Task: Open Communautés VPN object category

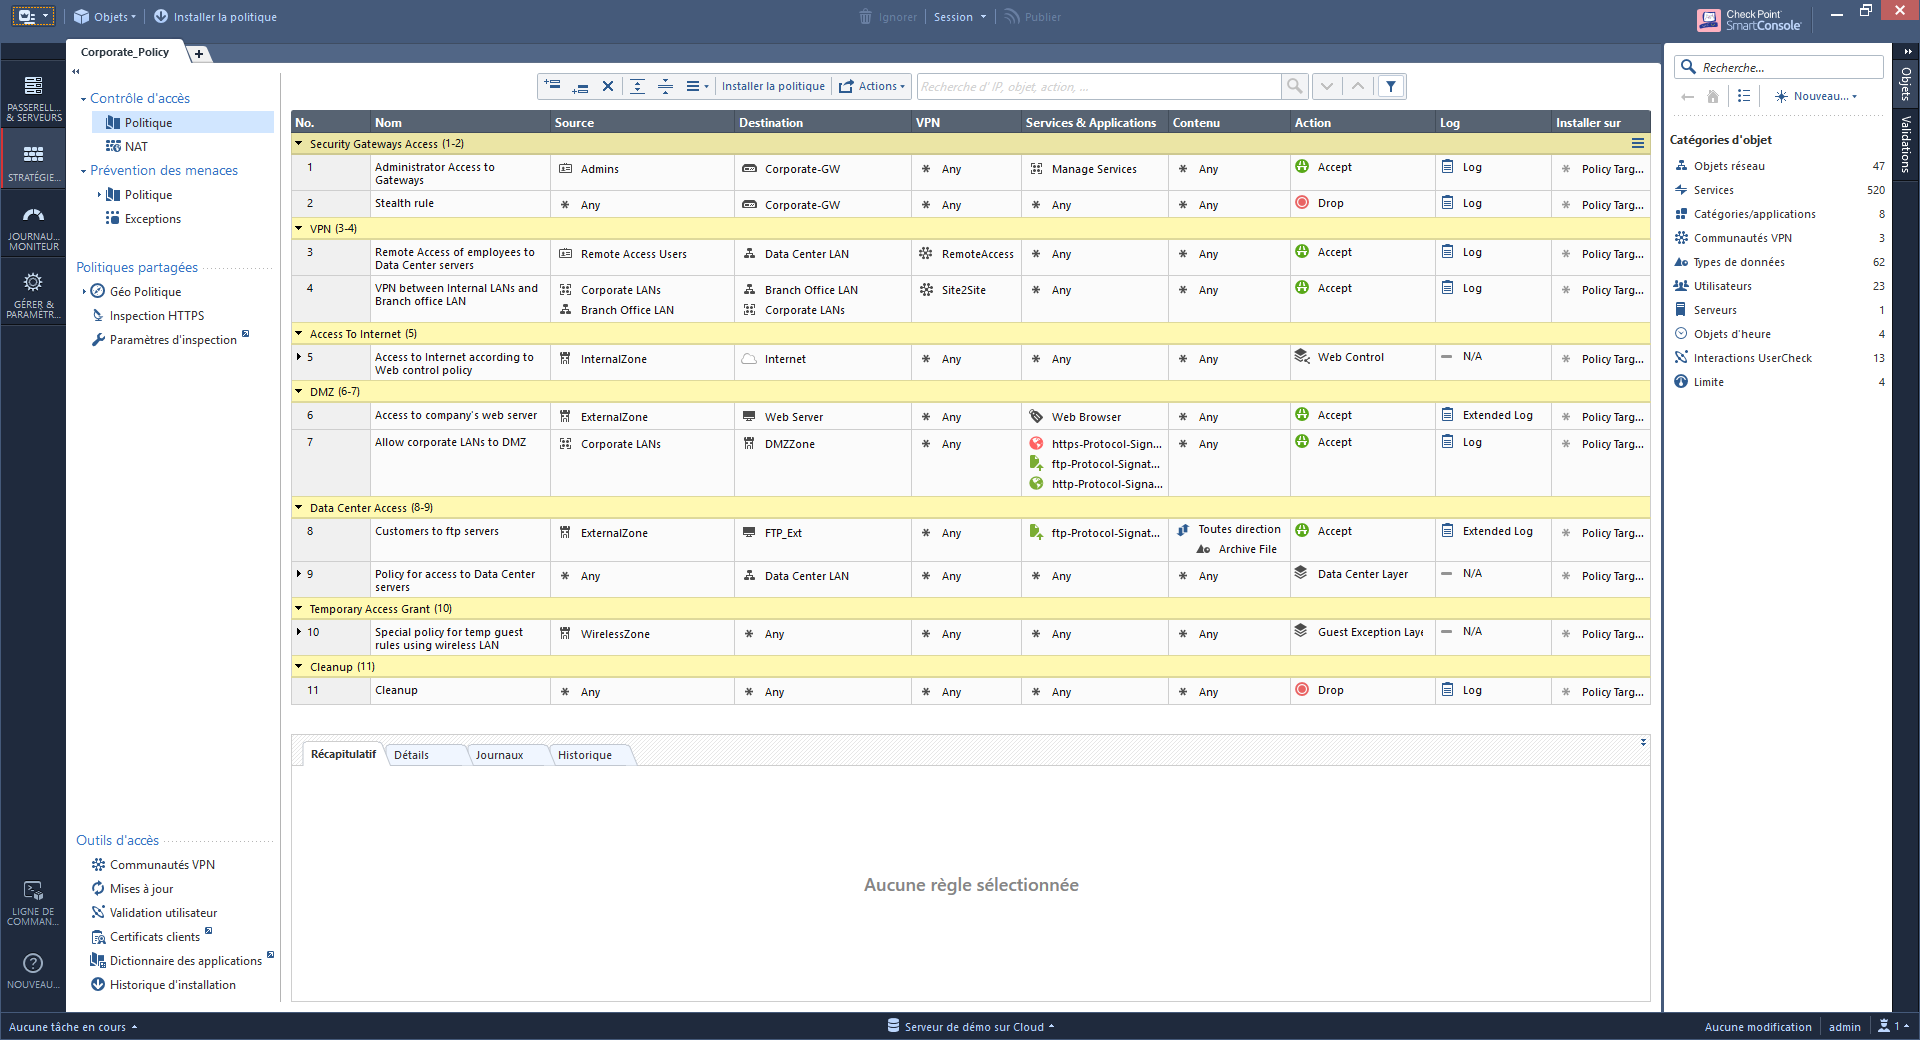Action: (x=1778, y=238)
